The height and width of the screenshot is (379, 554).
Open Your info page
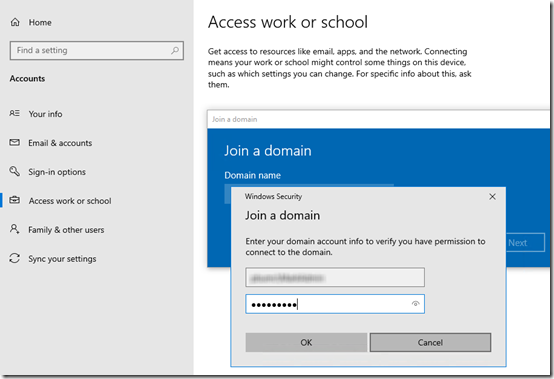(45, 114)
